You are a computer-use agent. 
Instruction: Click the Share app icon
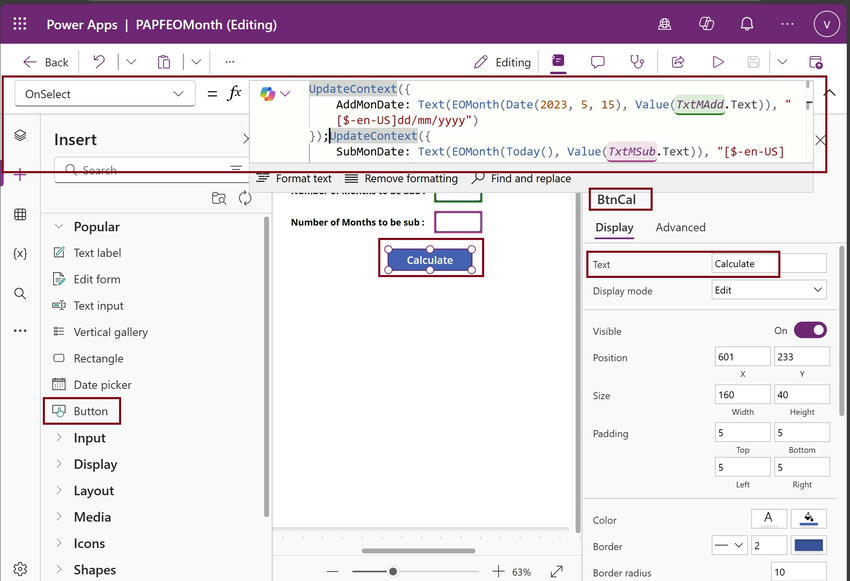click(x=678, y=62)
